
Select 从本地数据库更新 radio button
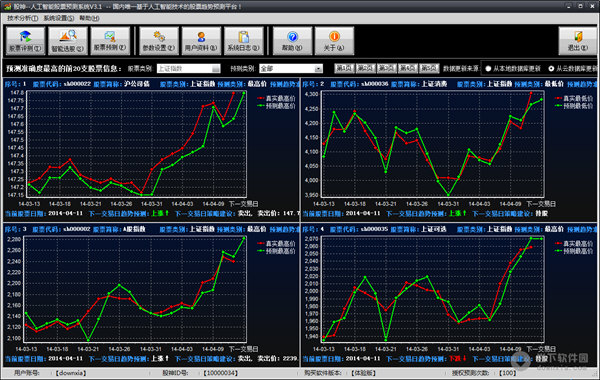[488, 68]
